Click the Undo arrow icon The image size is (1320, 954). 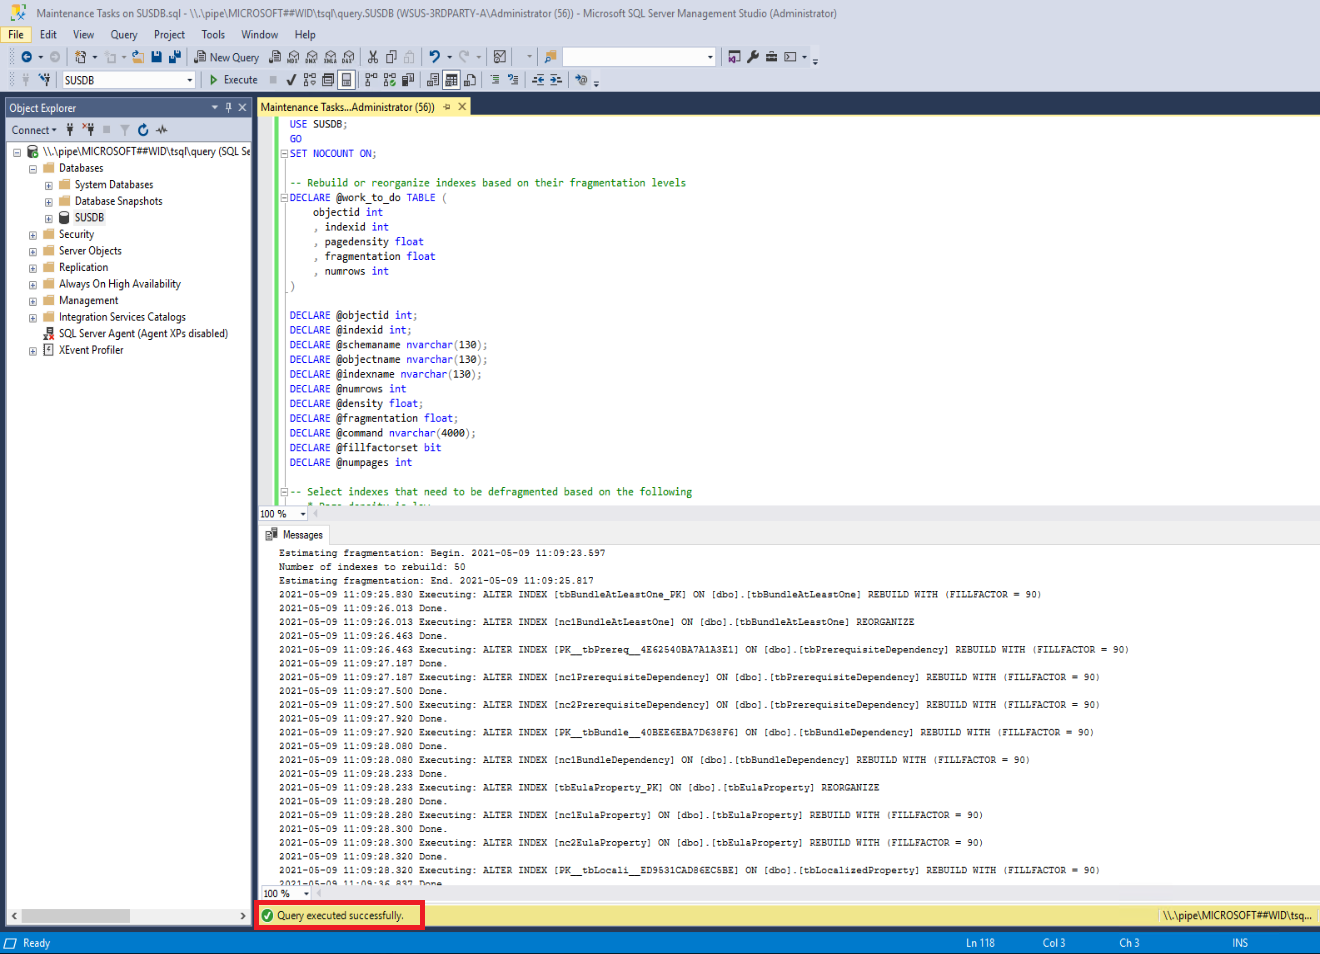pos(434,57)
